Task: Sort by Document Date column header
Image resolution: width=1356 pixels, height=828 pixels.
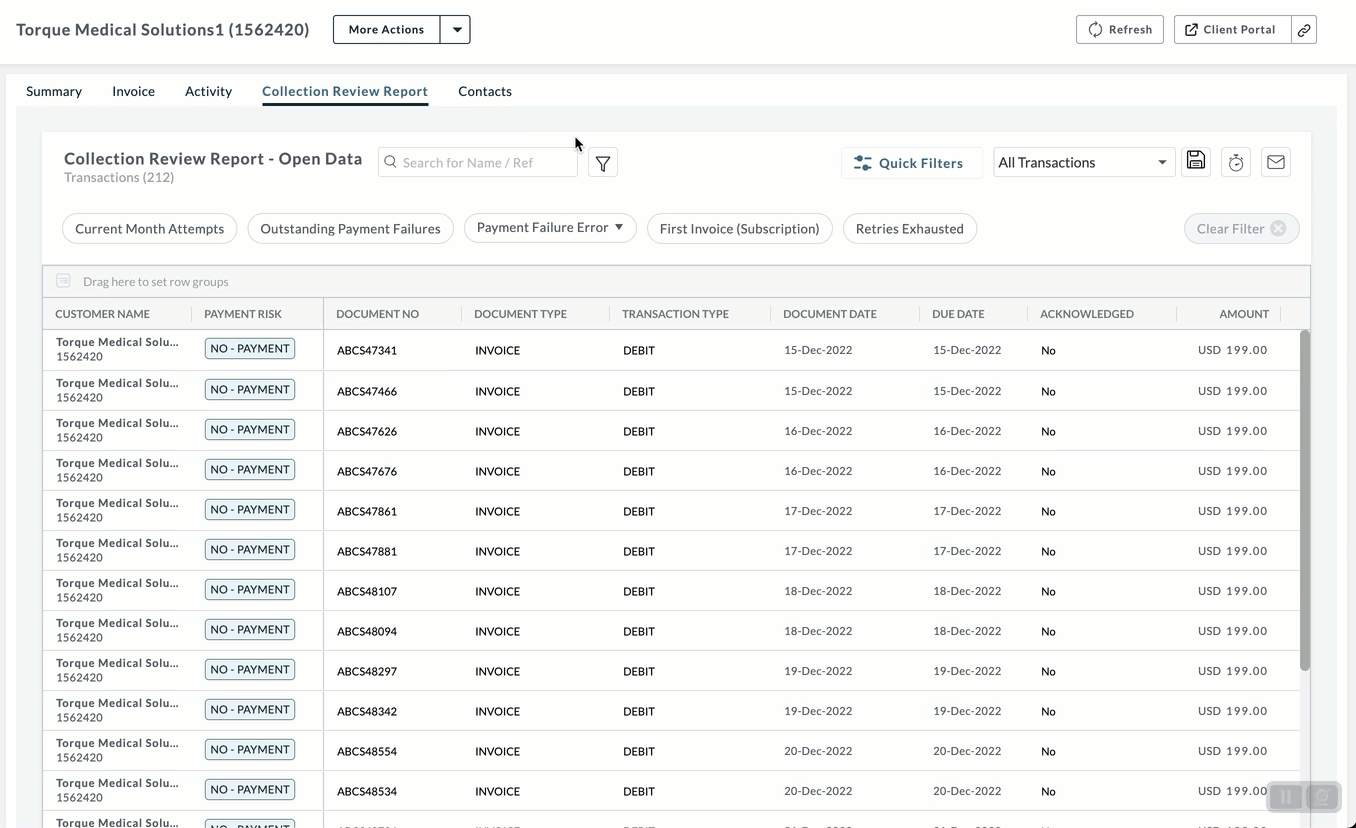Action: click(x=830, y=314)
